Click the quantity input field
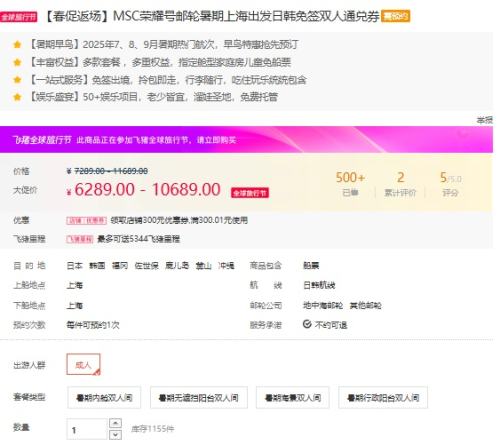Viewport: 500px width, 445px height. click(x=87, y=429)
